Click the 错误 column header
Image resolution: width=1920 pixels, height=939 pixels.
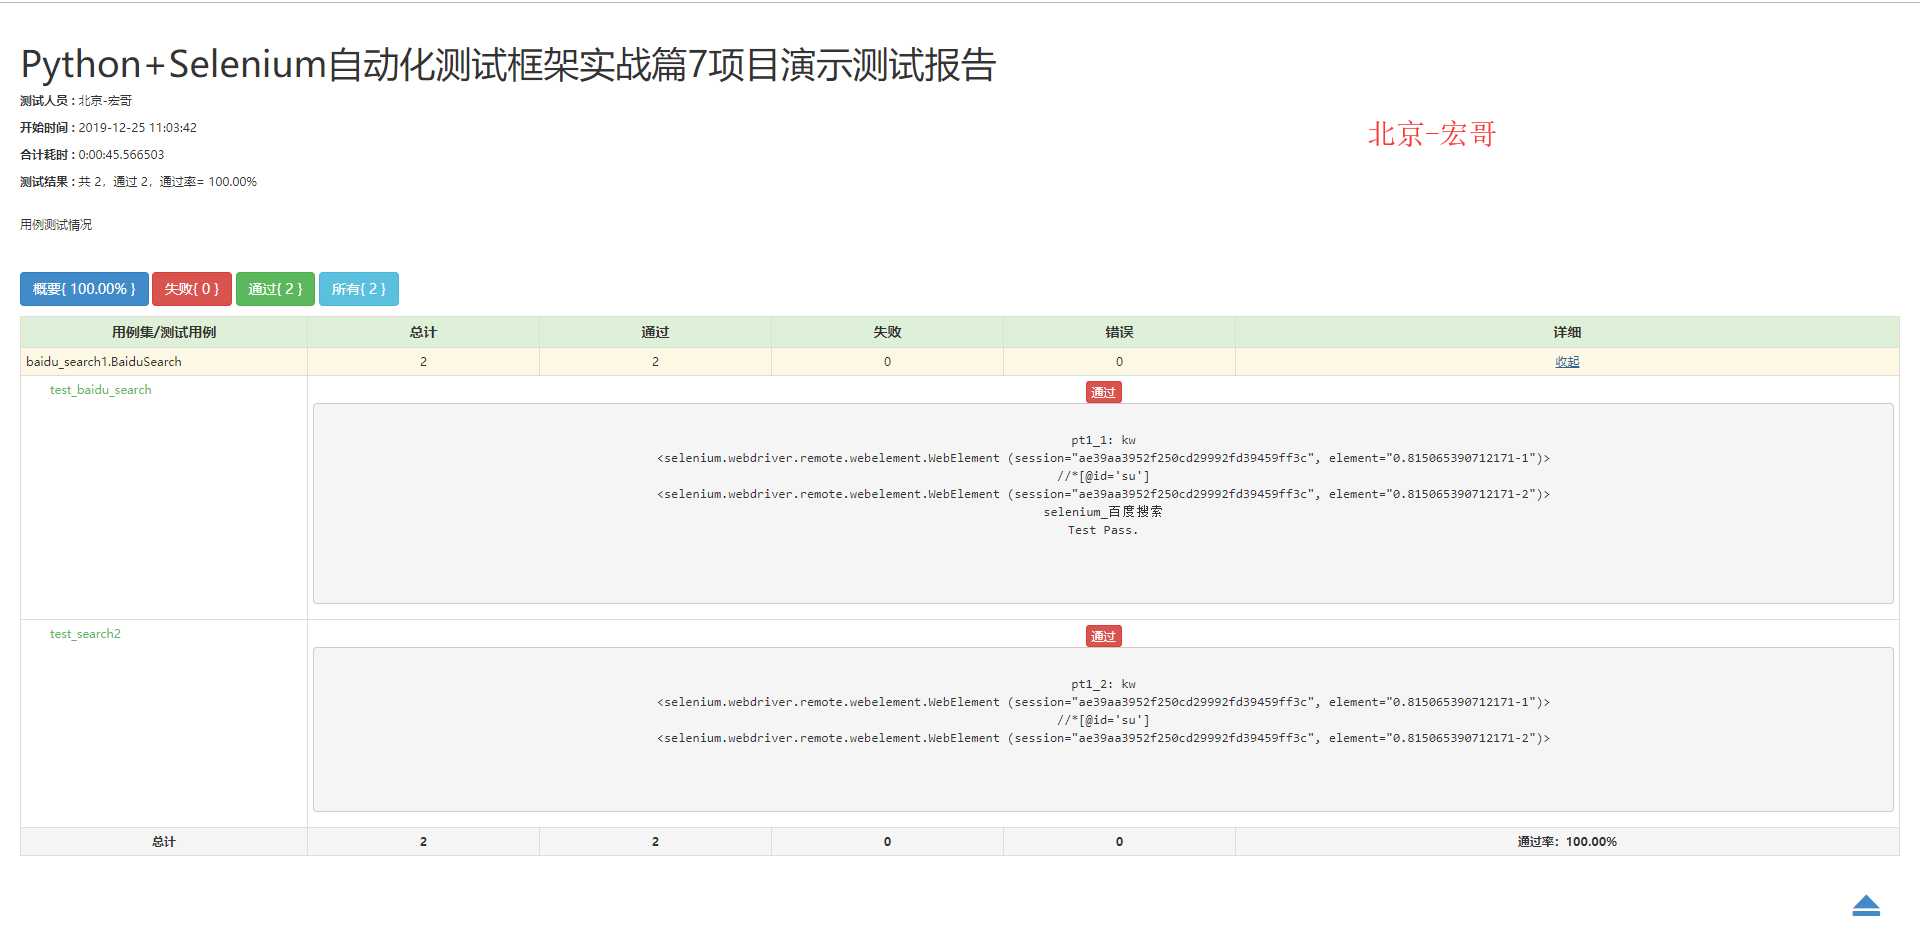coord(1119,332)
